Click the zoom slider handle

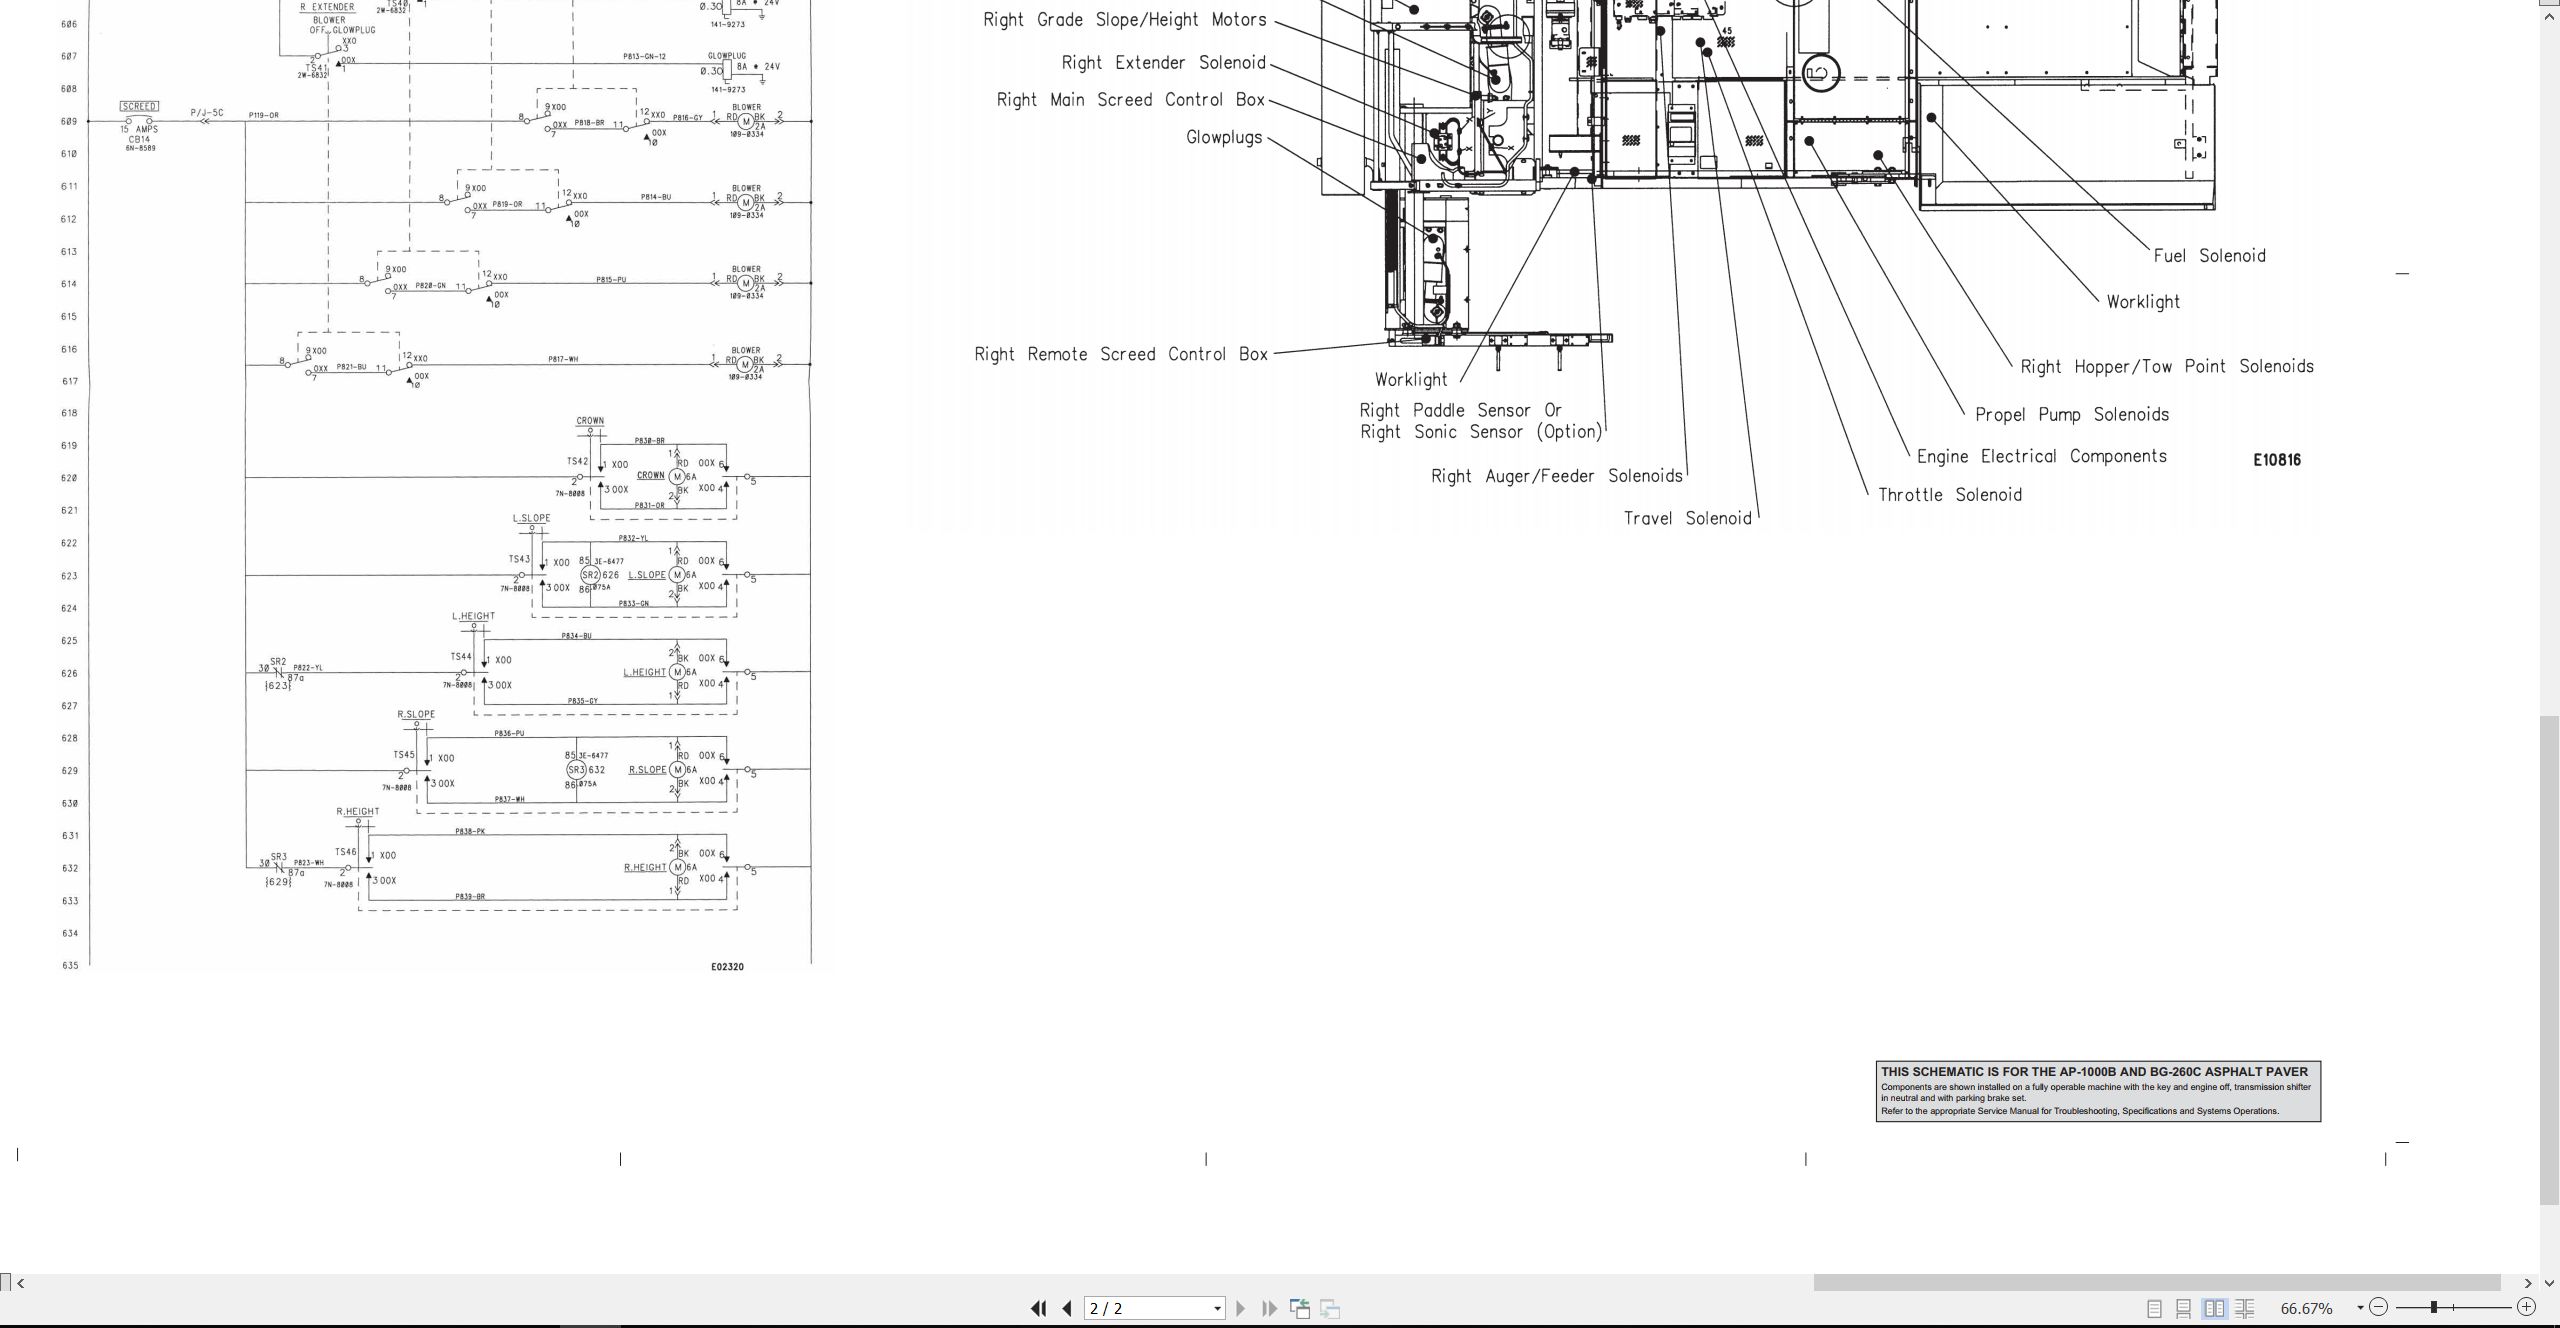point(2433,1307)
